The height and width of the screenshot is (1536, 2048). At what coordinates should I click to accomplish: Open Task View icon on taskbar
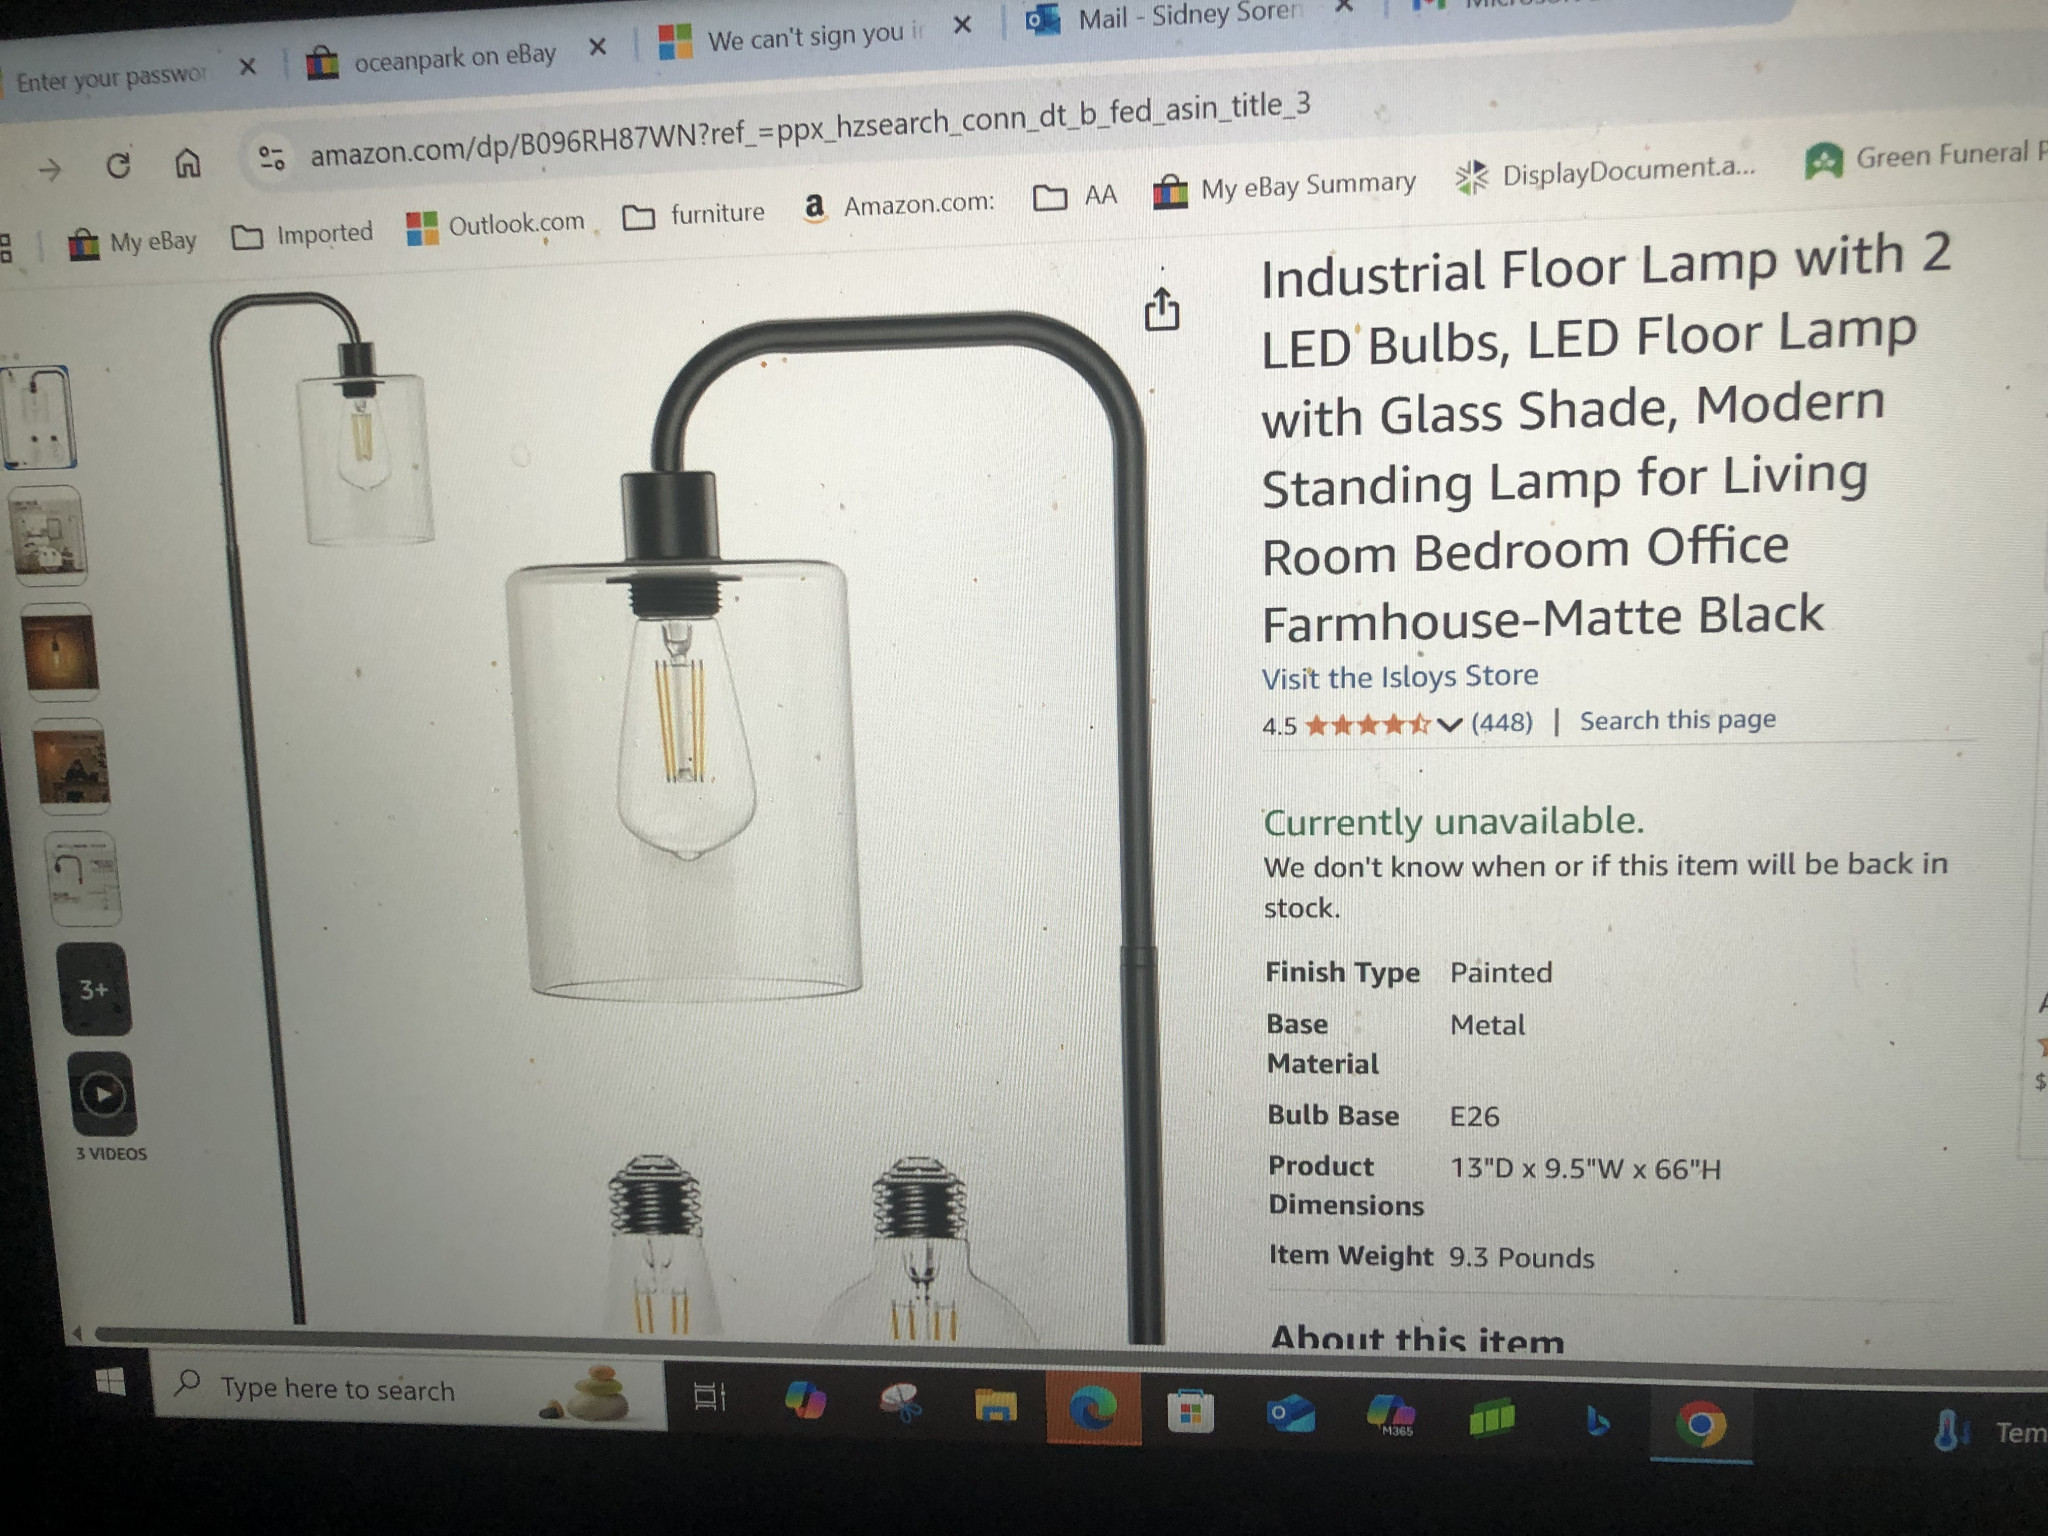click(709, 1398)
